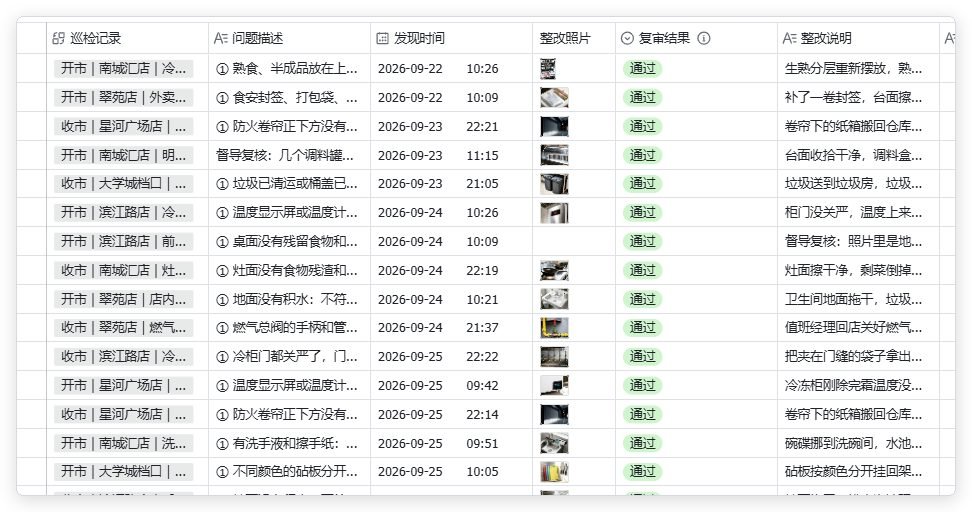Open photo thumbnail in the 碗碟挪到洗碗间 row
972x512 pixels.
[x=554, y=443]
